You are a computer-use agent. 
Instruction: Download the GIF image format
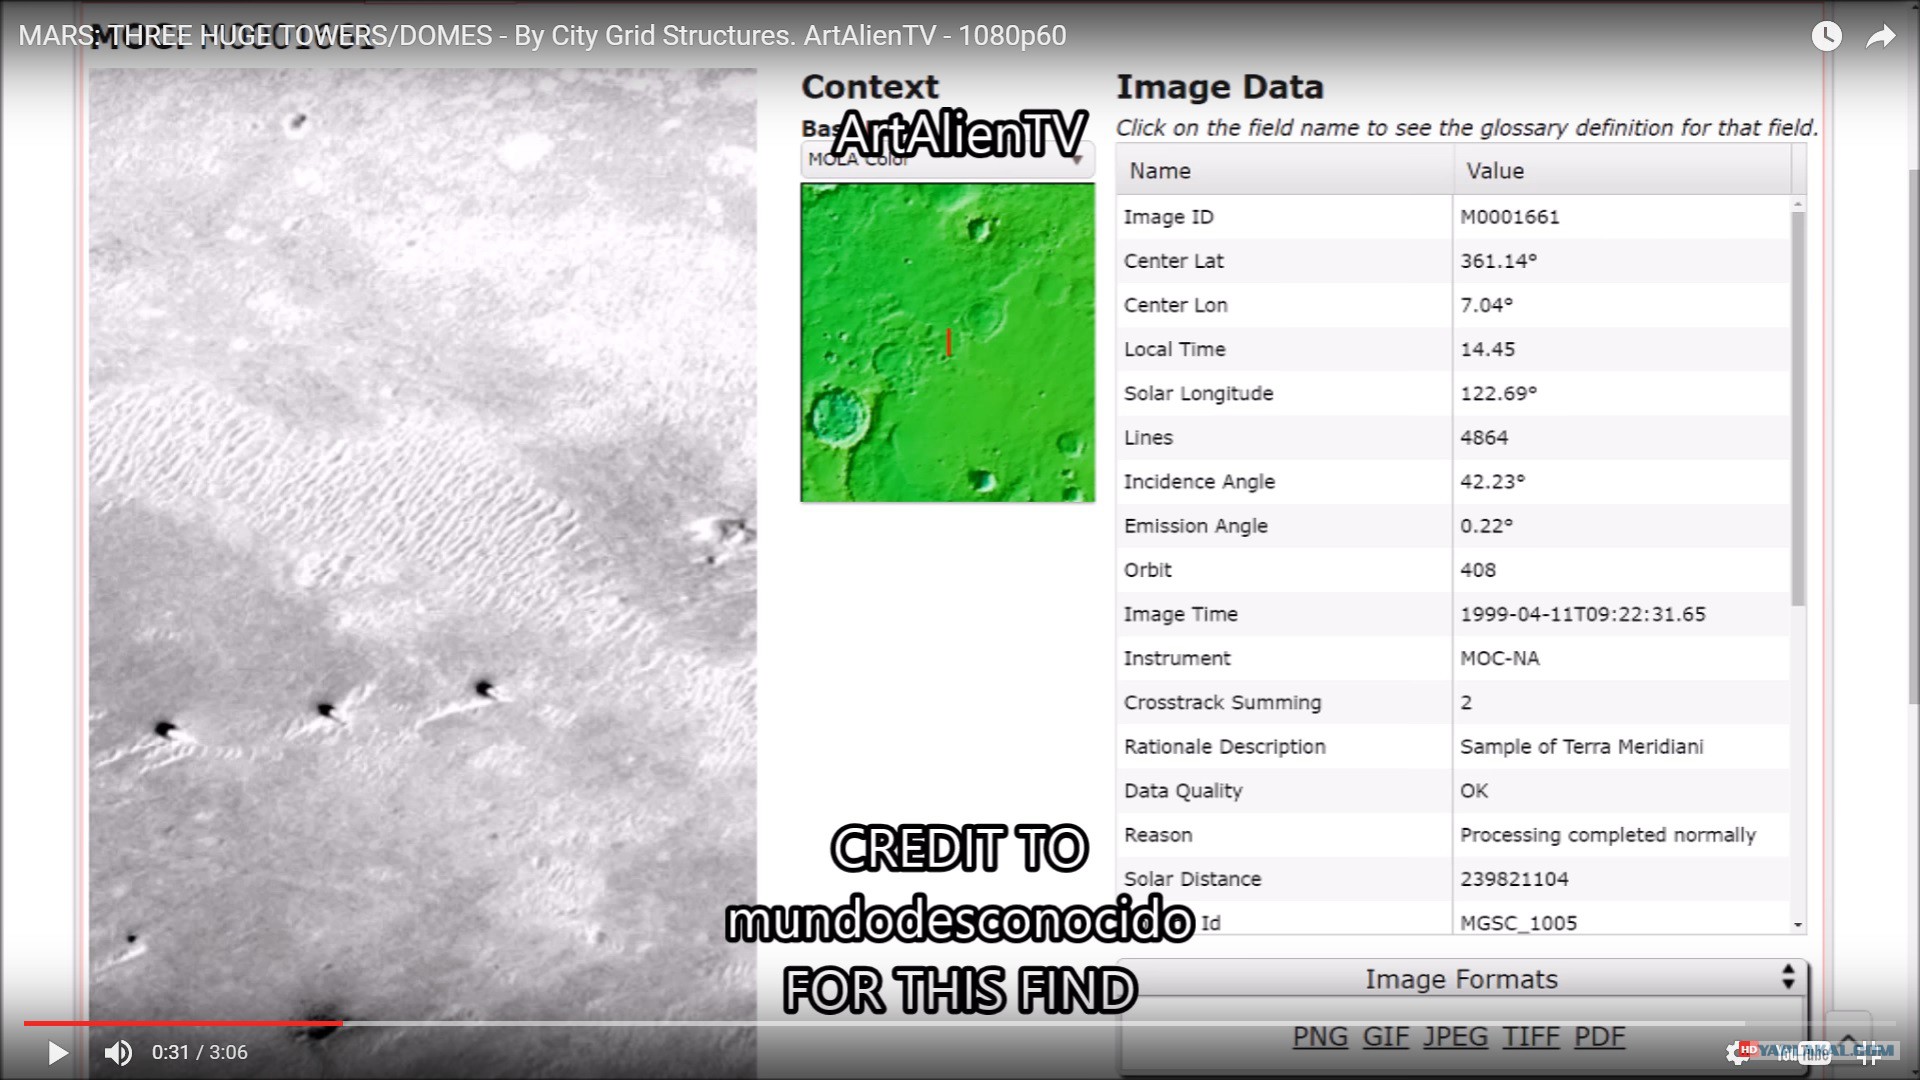[1385, 1037]
